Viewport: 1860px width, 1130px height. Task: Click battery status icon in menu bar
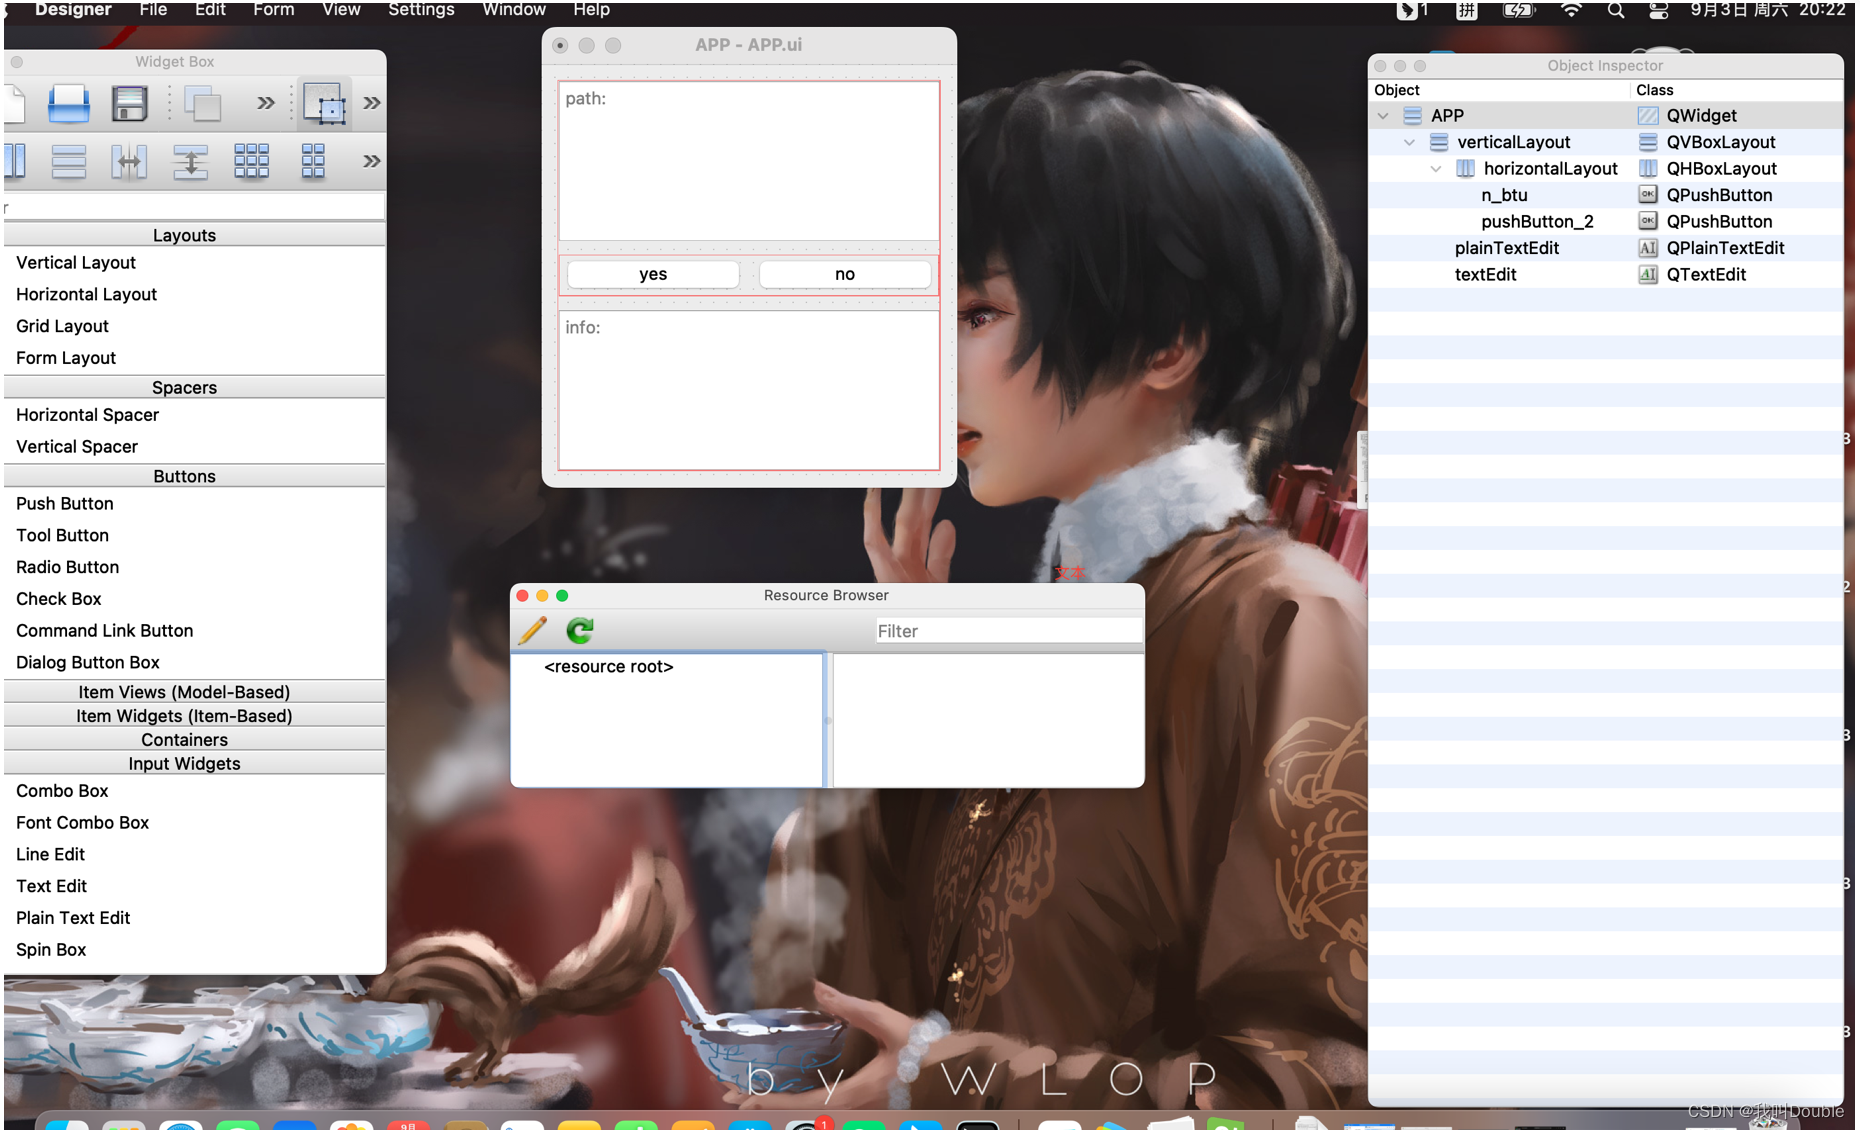(1519, 10)
